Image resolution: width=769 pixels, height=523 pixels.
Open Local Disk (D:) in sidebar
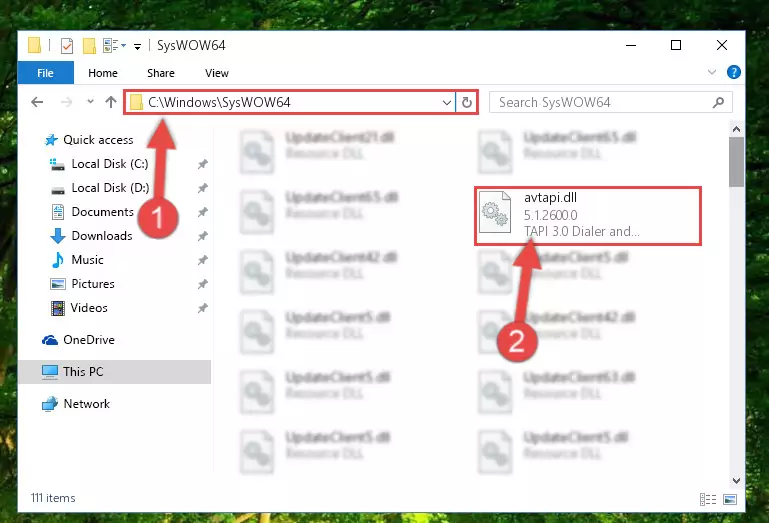pos(110,188)
